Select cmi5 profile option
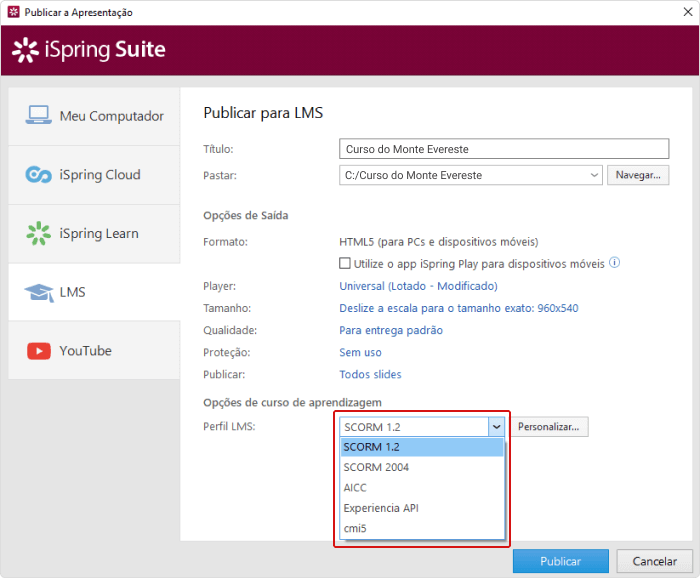This screenshot has width=700, height=578. (x=422, y=528)
